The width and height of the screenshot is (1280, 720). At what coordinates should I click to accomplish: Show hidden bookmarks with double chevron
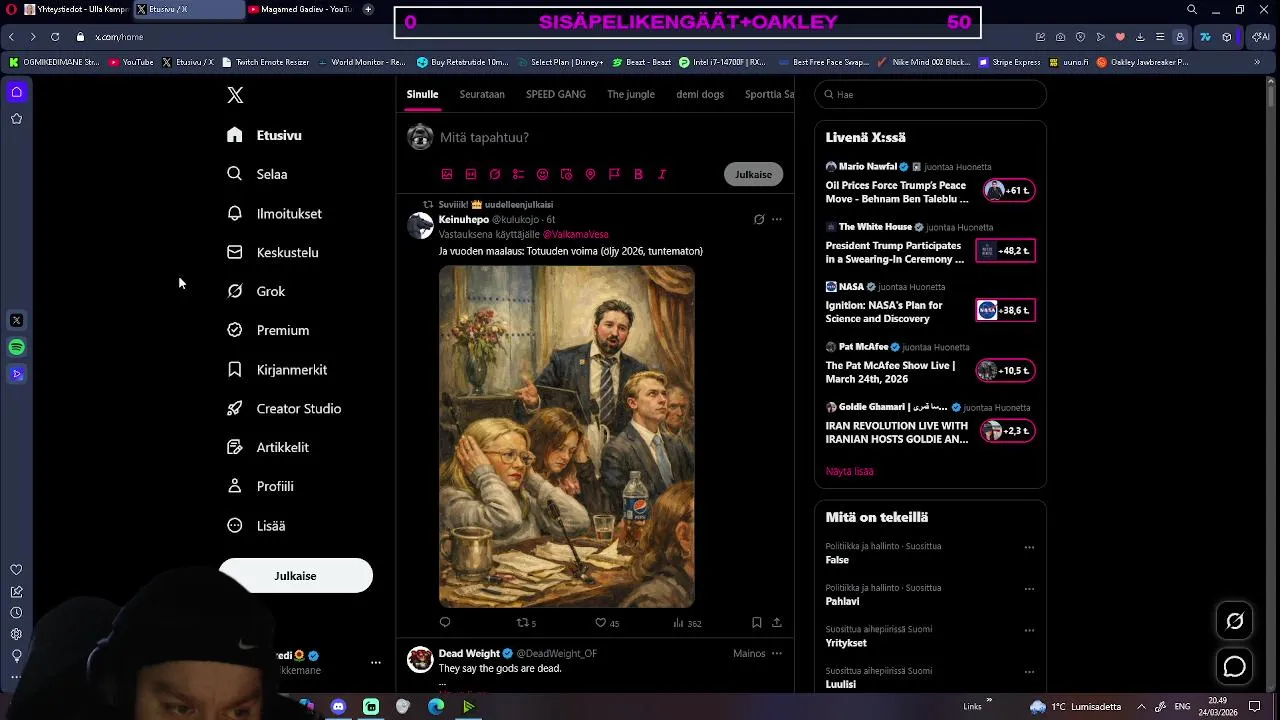(1257, 62)
